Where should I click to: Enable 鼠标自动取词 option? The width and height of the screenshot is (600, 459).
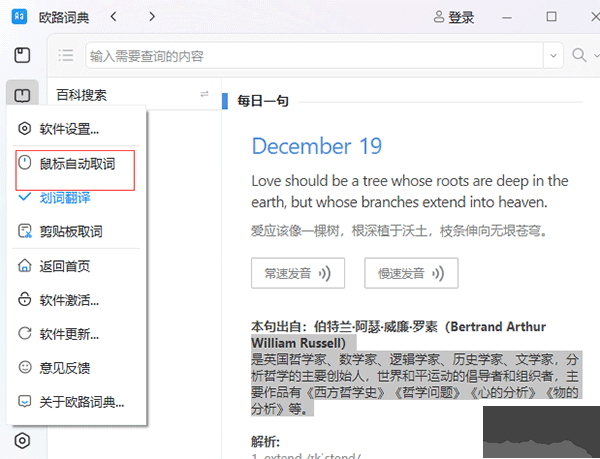click(x=77, y=164)
